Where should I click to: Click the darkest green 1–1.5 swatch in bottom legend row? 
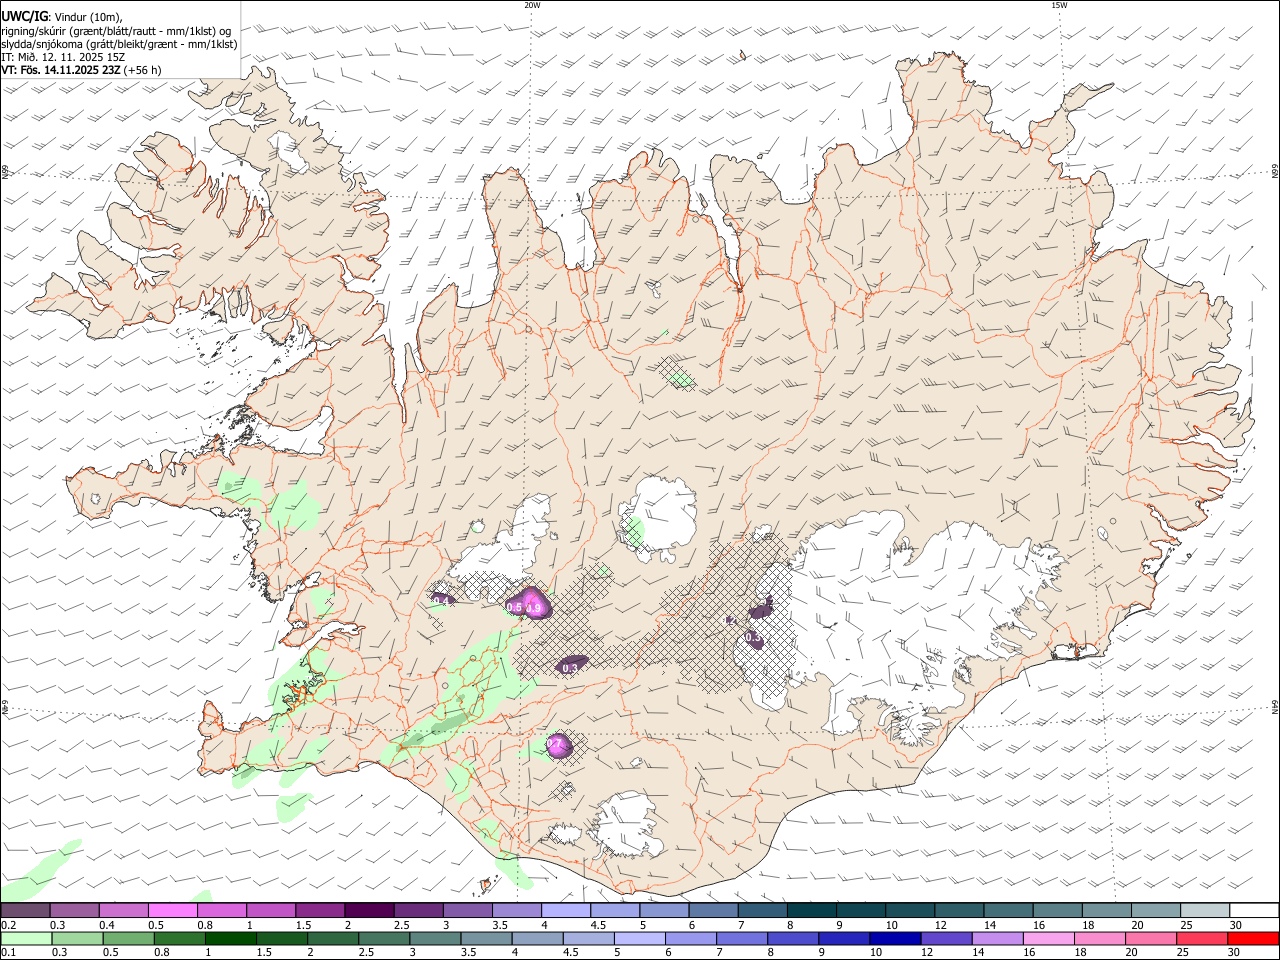click(x=230, y=938)
